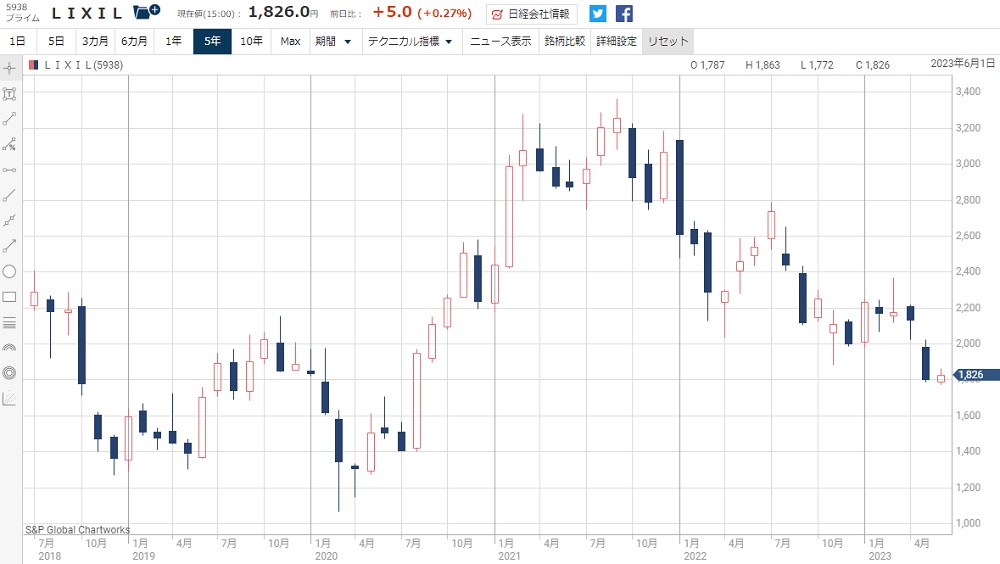Click the 2020 year axis label
Screen dimensions: 1000x564
click(x=326, y=556)
